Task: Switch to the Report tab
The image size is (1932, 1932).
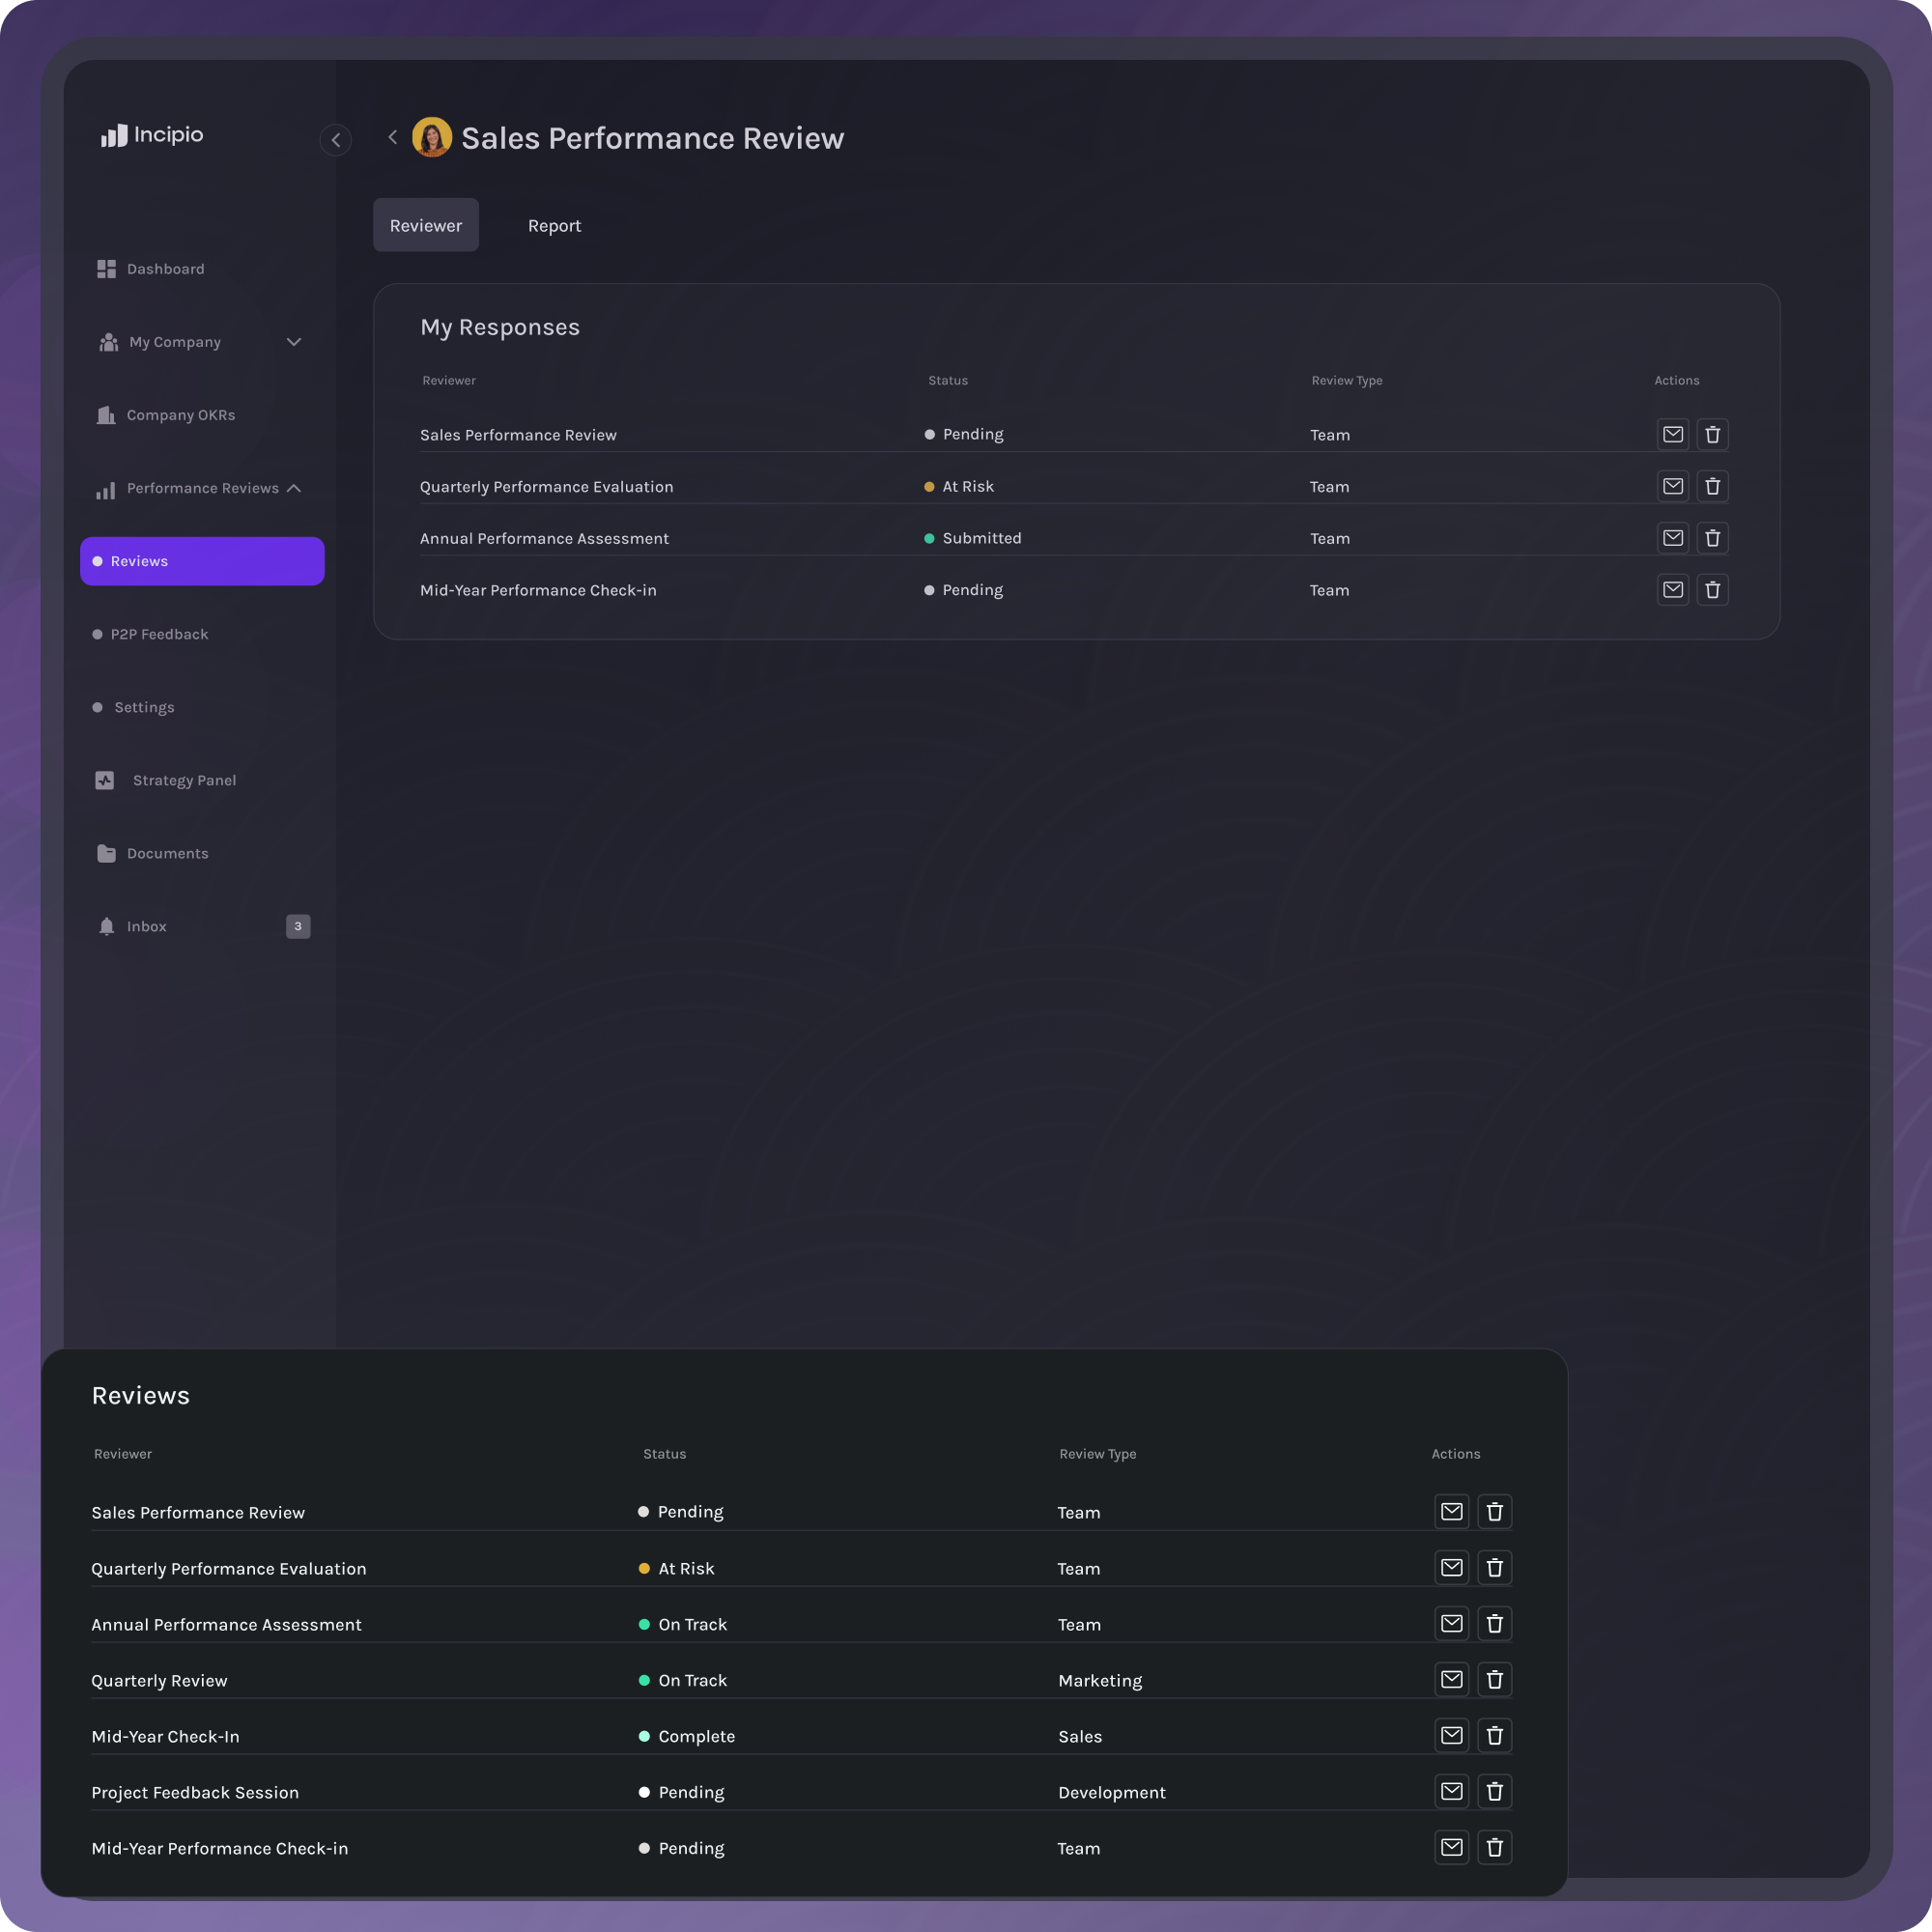Action: click(554, 225)
